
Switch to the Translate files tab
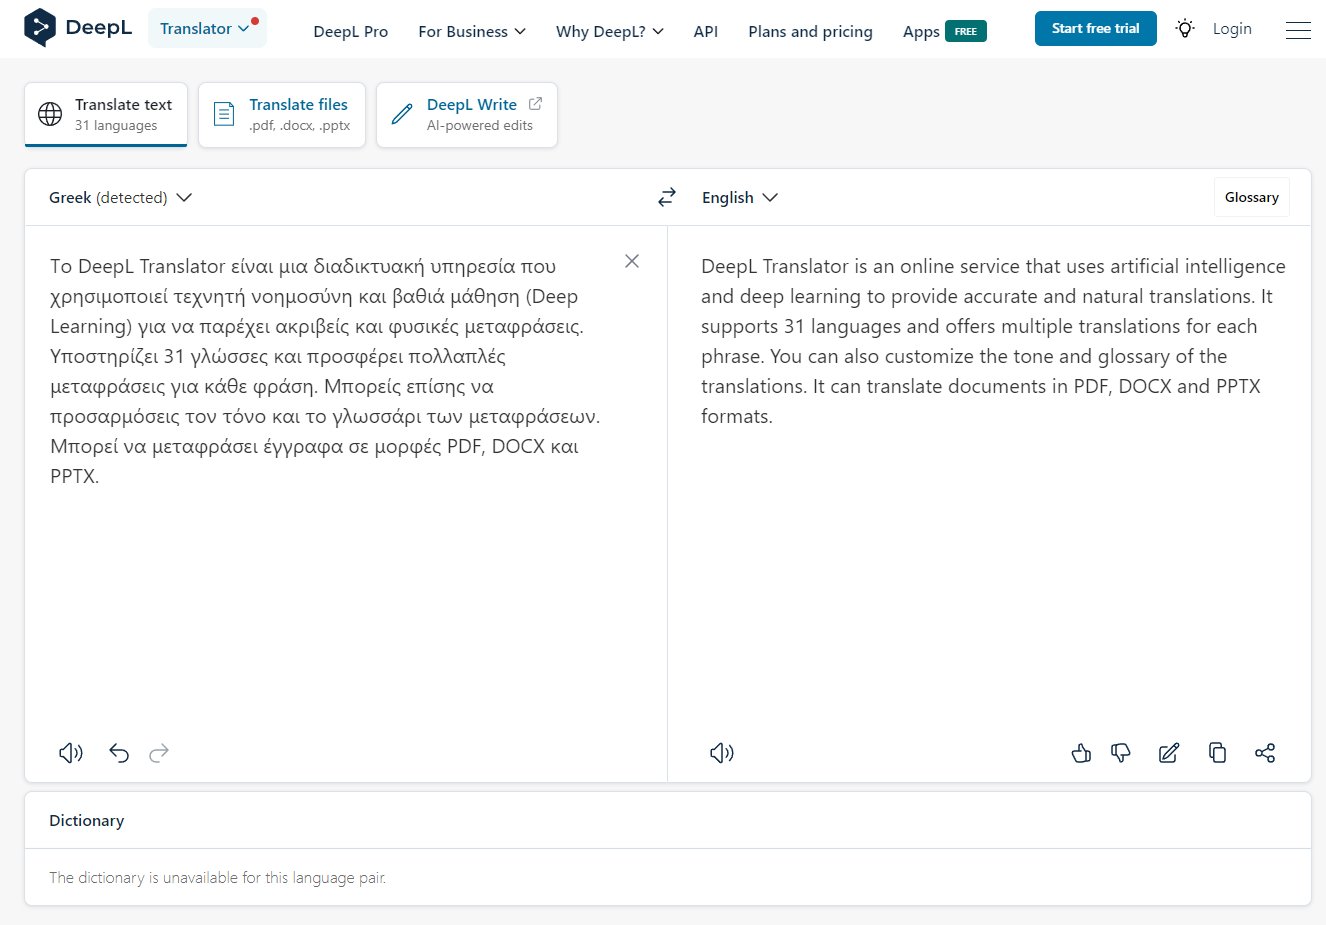pos(282,115)
